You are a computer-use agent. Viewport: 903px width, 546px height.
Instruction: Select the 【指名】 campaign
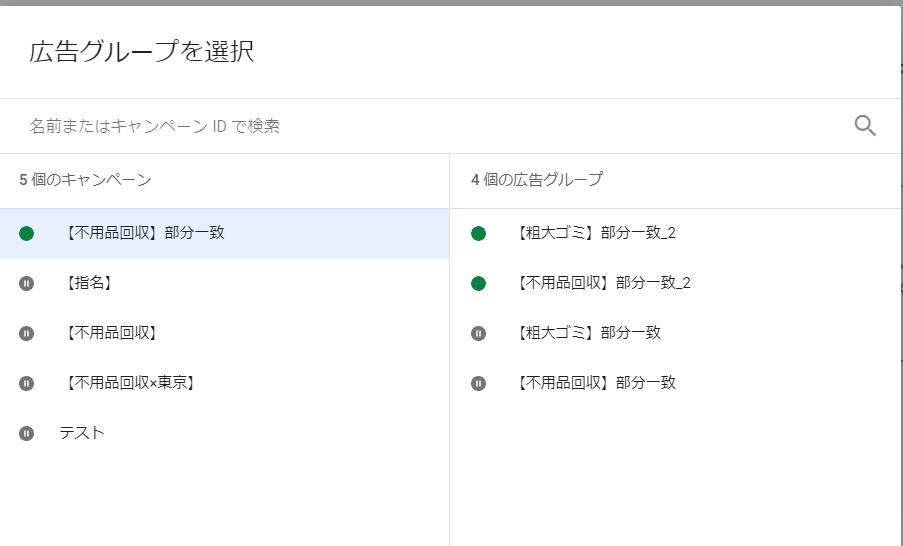[225, 283]
